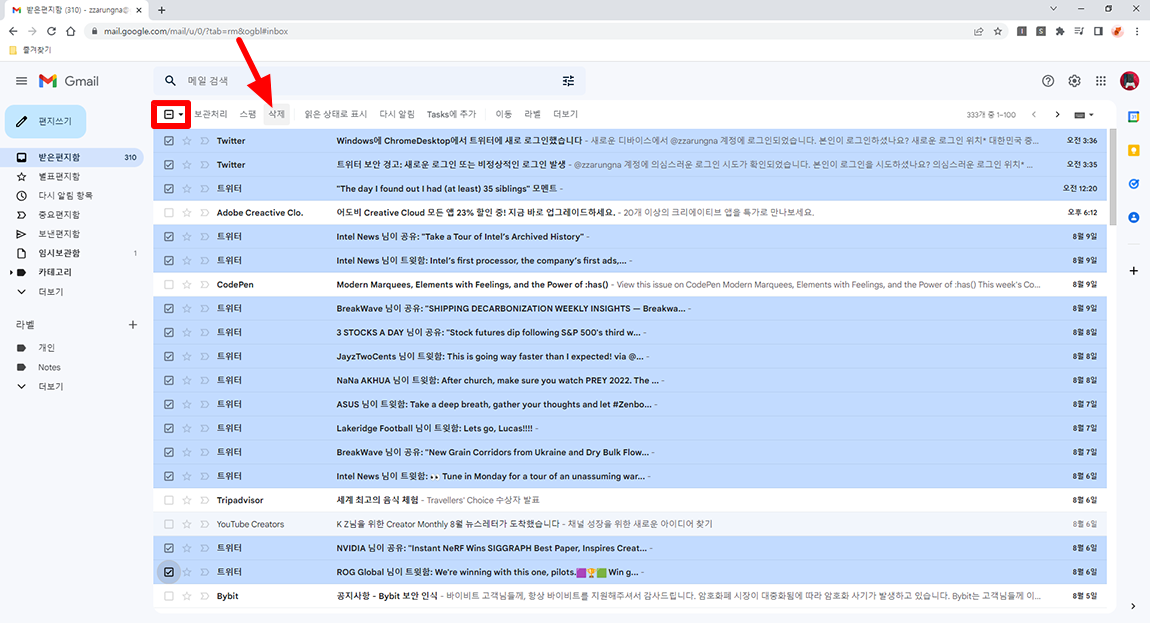1150x623 pixels.
Task: Click 삭제 to delete selected emails
Action: (276, 114)
